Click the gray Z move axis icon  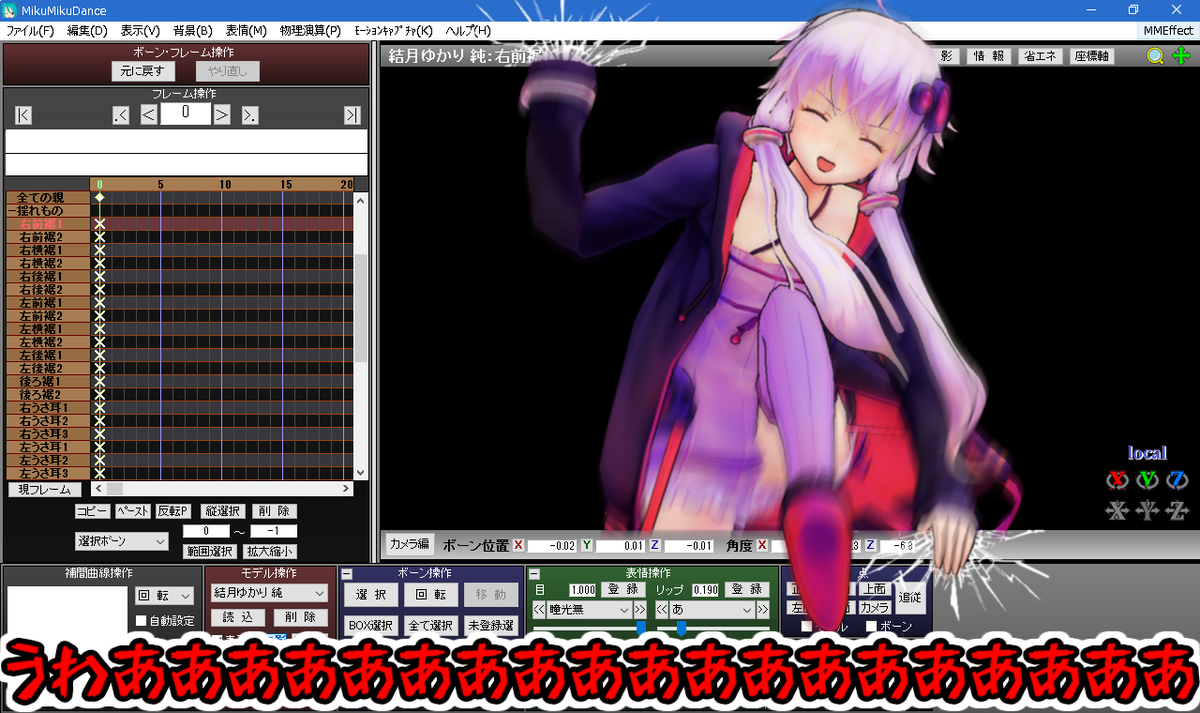1177,511
